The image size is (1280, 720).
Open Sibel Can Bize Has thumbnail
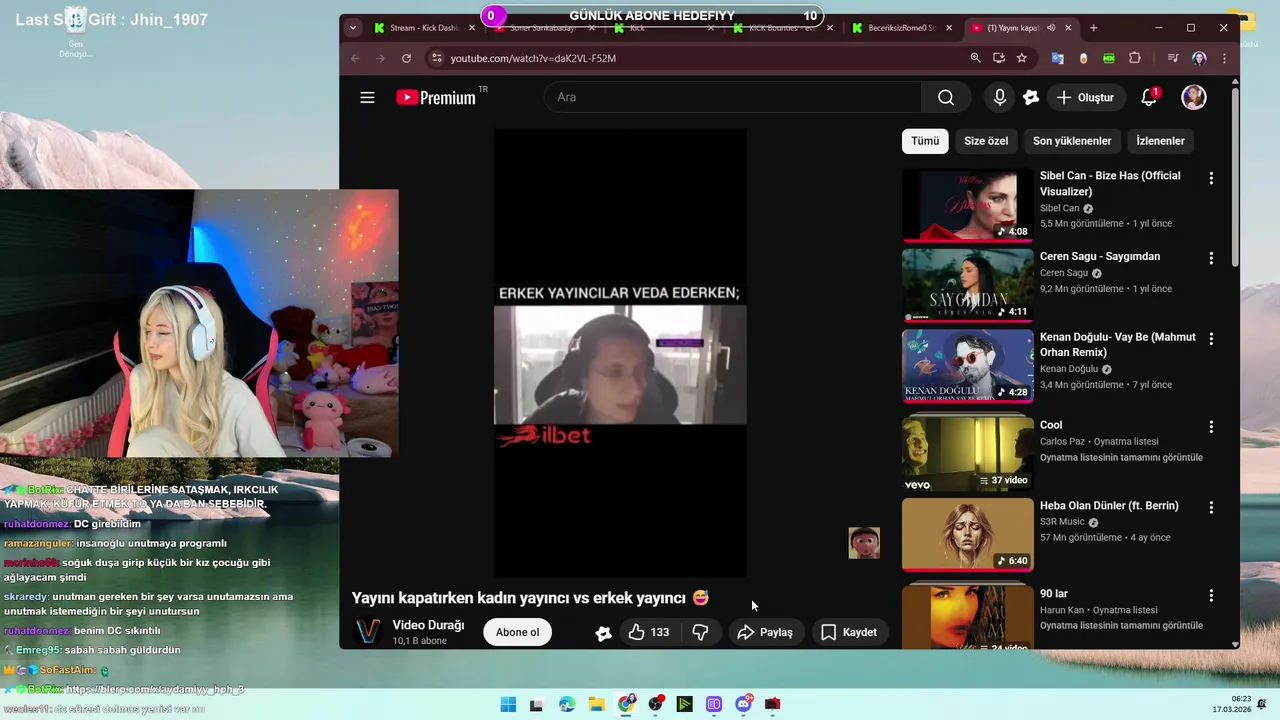(x=967, y=205)
